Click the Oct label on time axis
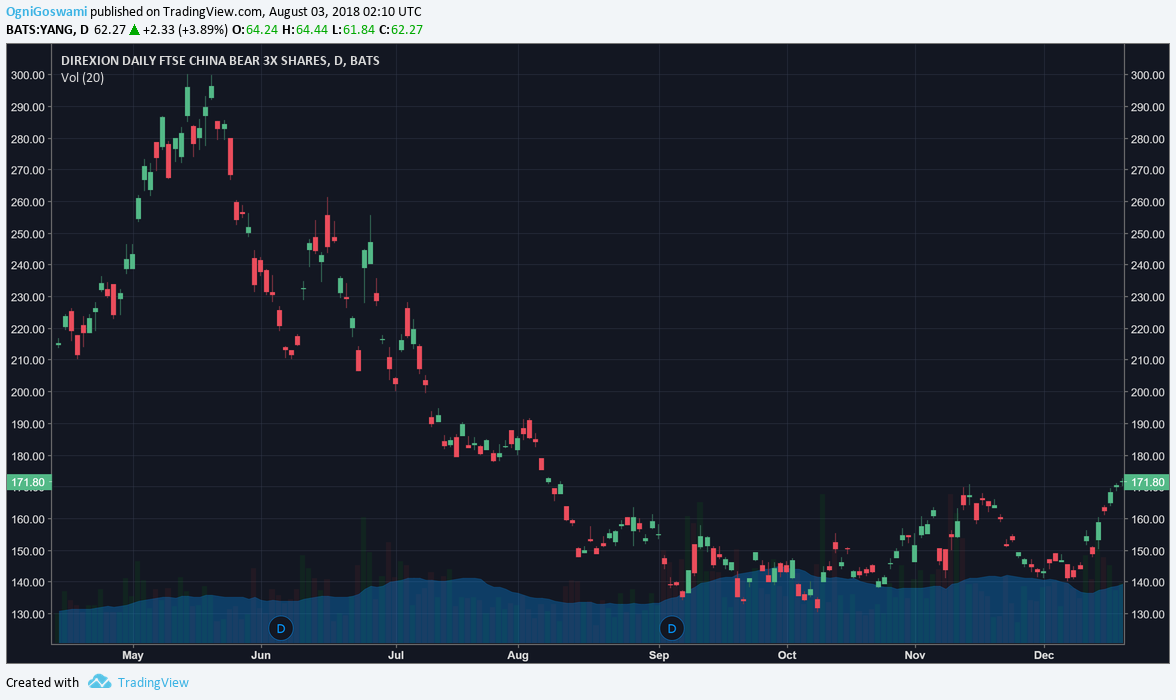This screenshot has width=1176, height=700. pos(787,655)
